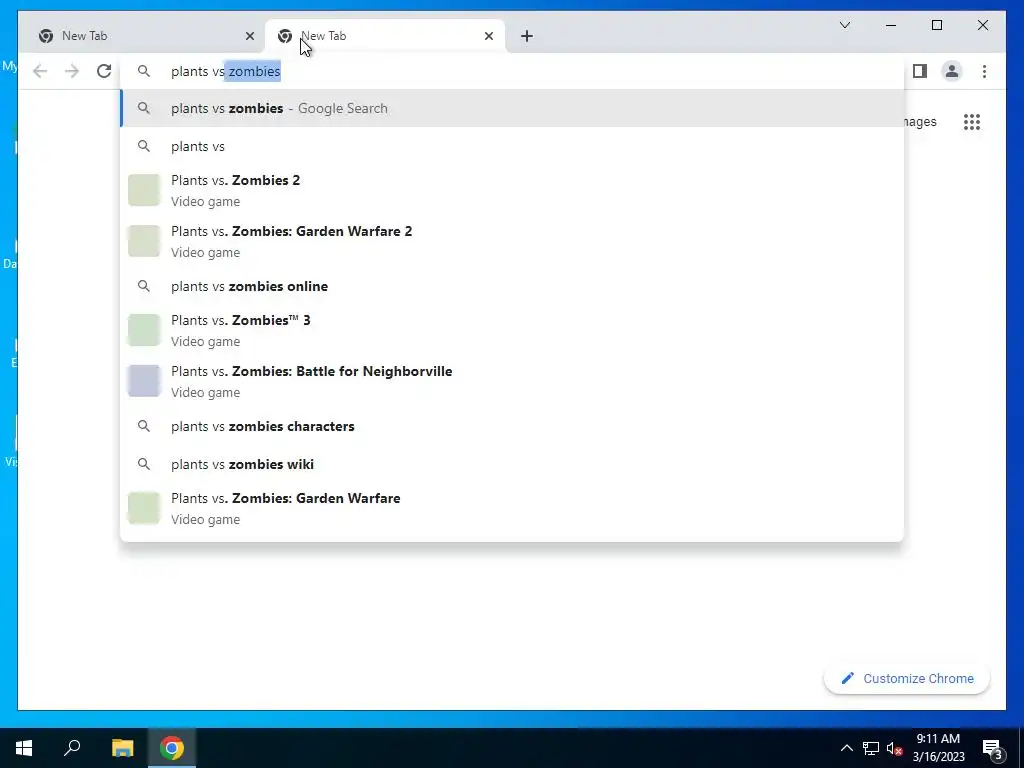
Task: Open the network status tray icon
Action: point(871,748)
